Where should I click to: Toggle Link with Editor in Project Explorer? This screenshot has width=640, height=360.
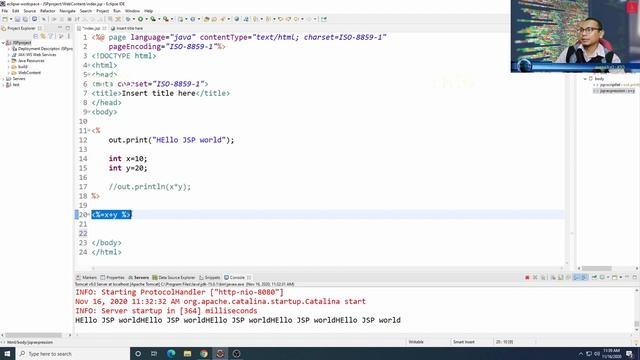[43, 36]
